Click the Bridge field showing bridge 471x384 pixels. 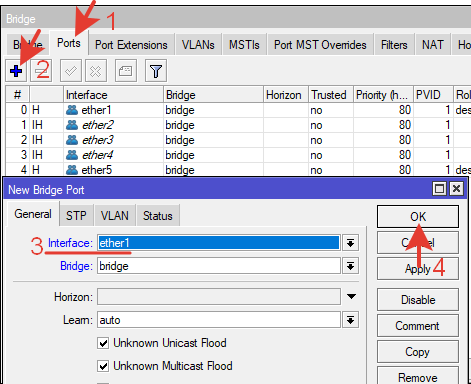tap(219, 266)
